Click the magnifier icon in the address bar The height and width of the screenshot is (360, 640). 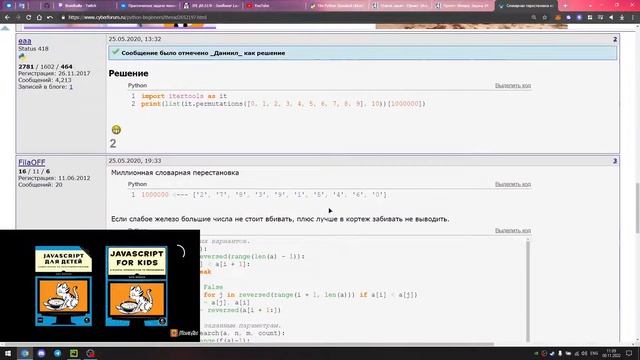(534, 18)
